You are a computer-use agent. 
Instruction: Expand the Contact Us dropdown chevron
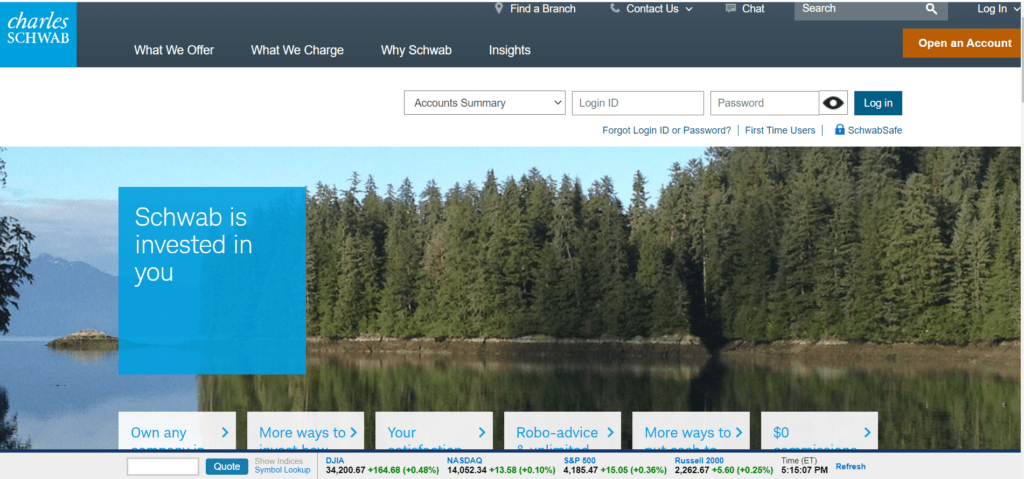coord(689,9)
